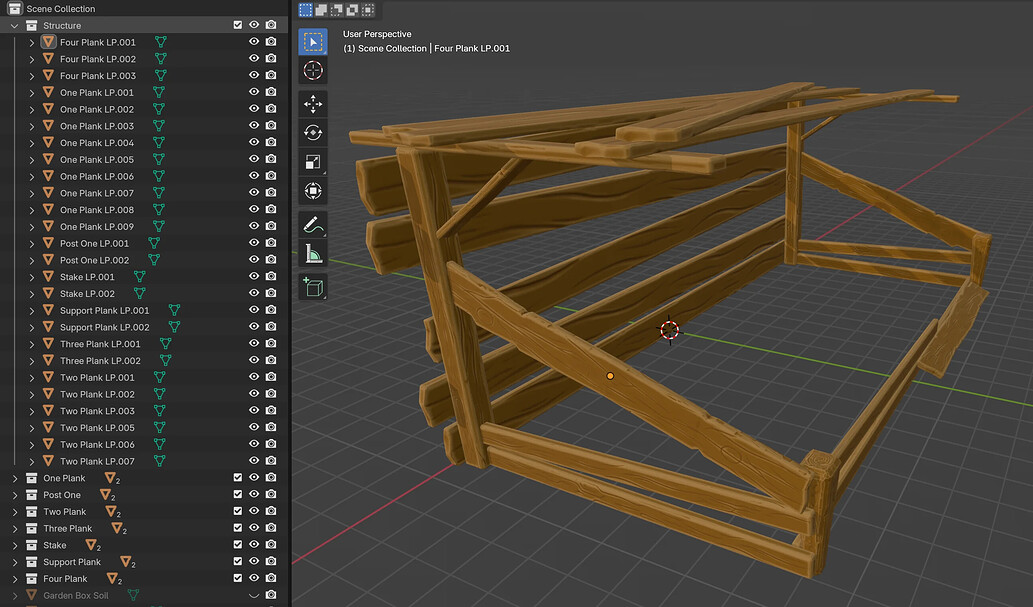Select Post One LP.001 object entry
Screen dimensions: 1033x607
[x=94, y=243]
